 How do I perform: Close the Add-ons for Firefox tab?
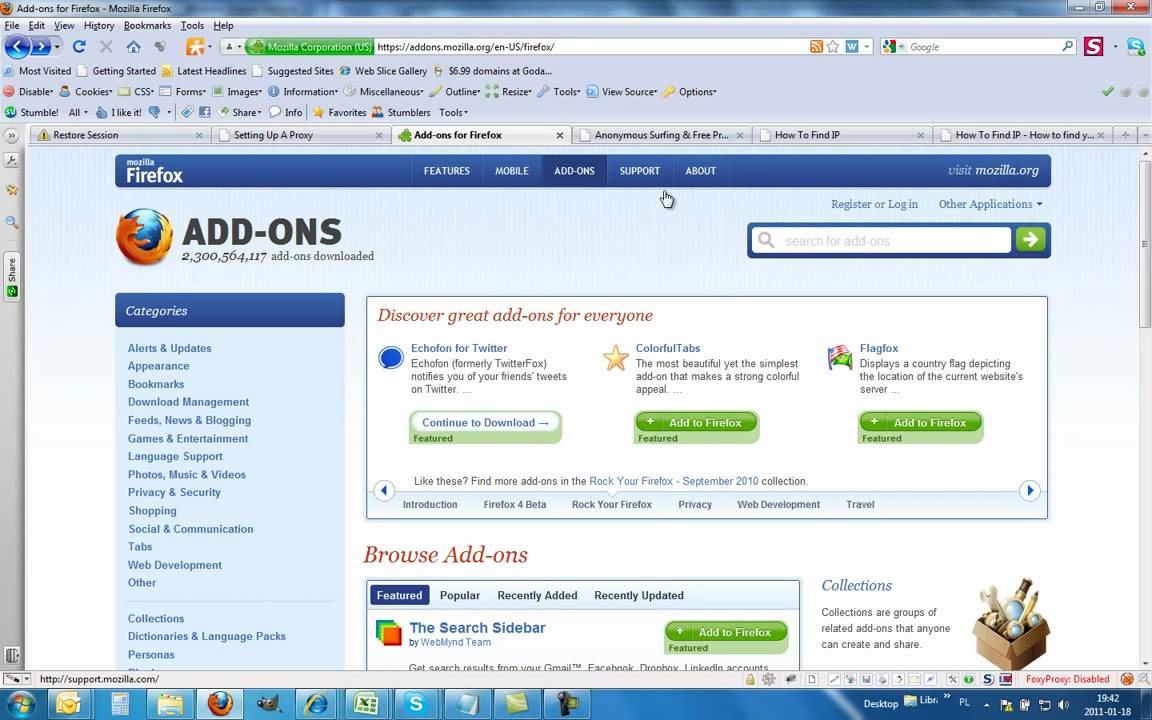[559, 135]
